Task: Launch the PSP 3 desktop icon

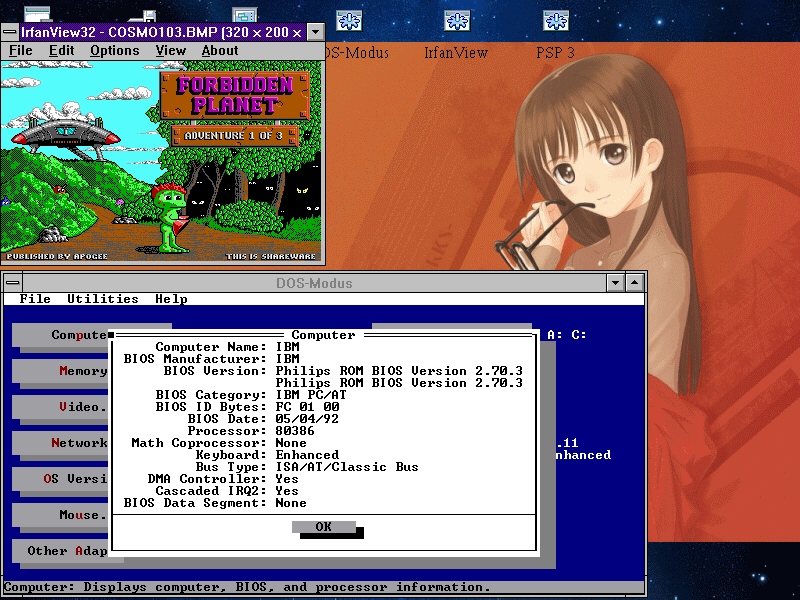Action: pyautogui.click(x=556, y=21)
